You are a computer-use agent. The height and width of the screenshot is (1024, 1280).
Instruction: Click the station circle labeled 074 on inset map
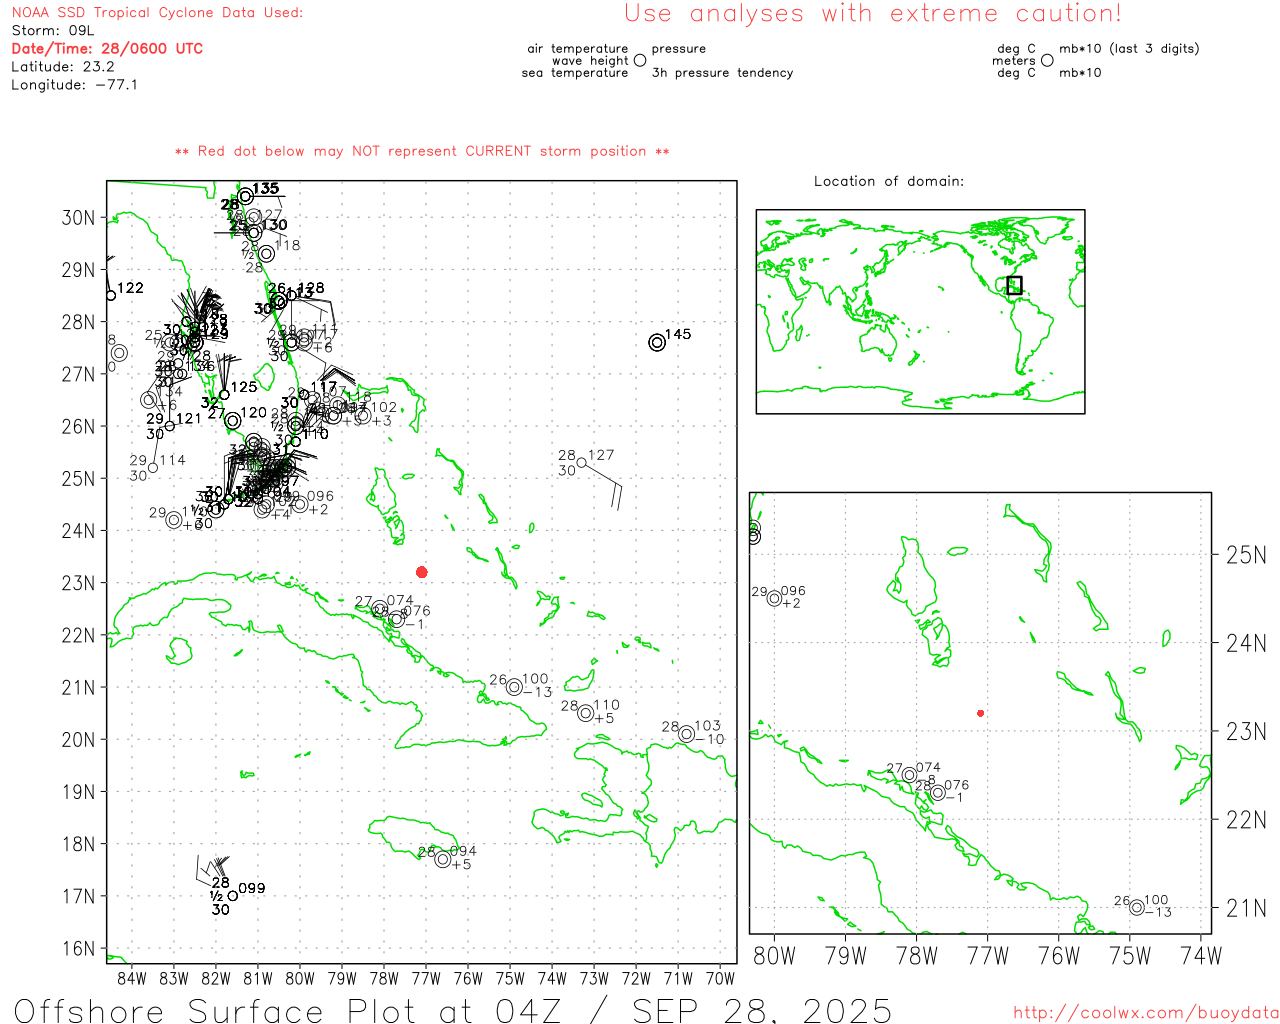click(909, 775)
